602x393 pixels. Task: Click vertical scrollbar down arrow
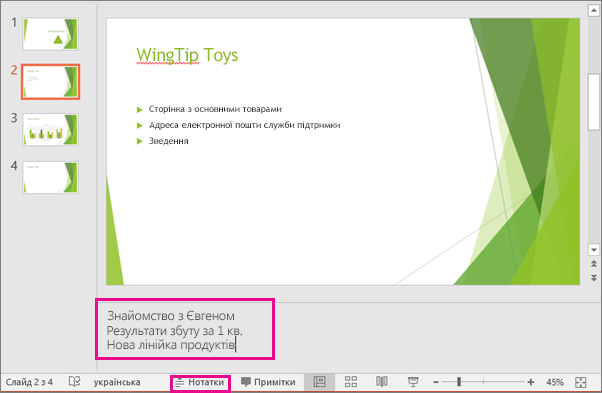(x=594, y=250)
